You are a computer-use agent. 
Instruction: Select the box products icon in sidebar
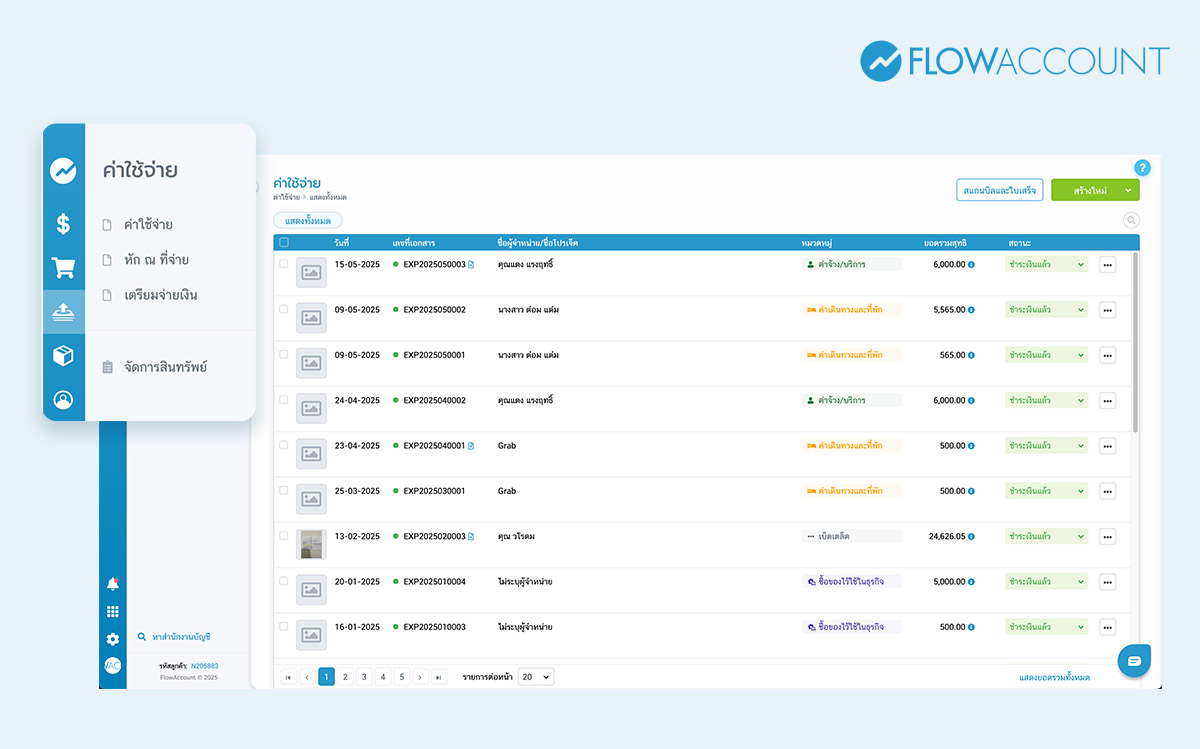point(63,356)
